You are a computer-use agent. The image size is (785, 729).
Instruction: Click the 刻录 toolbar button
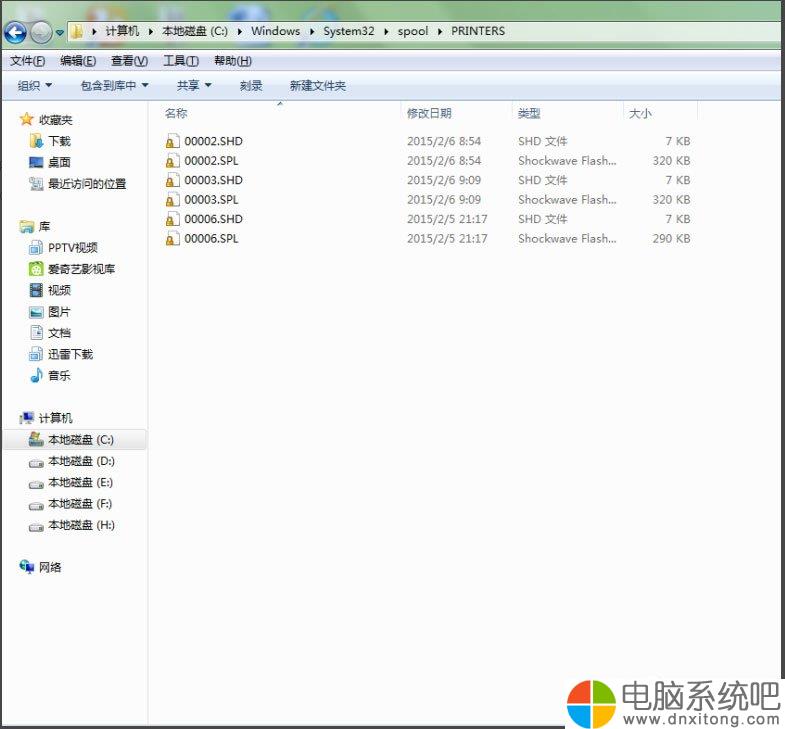pyautogui.click(x=251, y=86)
